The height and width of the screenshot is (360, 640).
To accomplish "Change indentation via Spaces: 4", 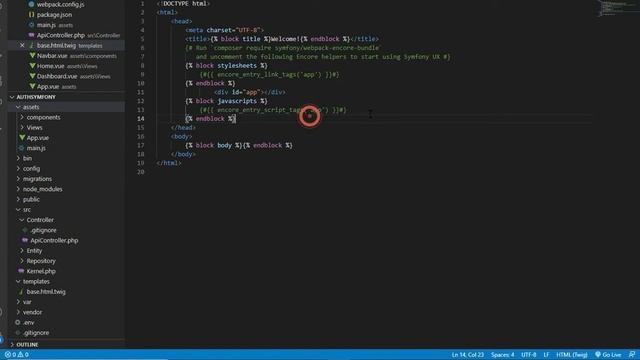I will coord(502,355).
